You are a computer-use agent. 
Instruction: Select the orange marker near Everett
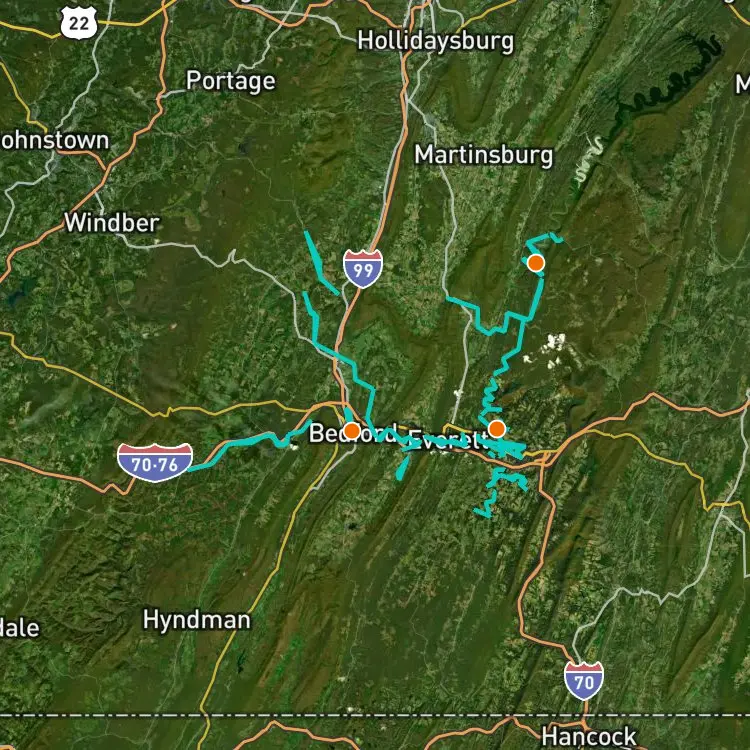(x=496, y=429)
